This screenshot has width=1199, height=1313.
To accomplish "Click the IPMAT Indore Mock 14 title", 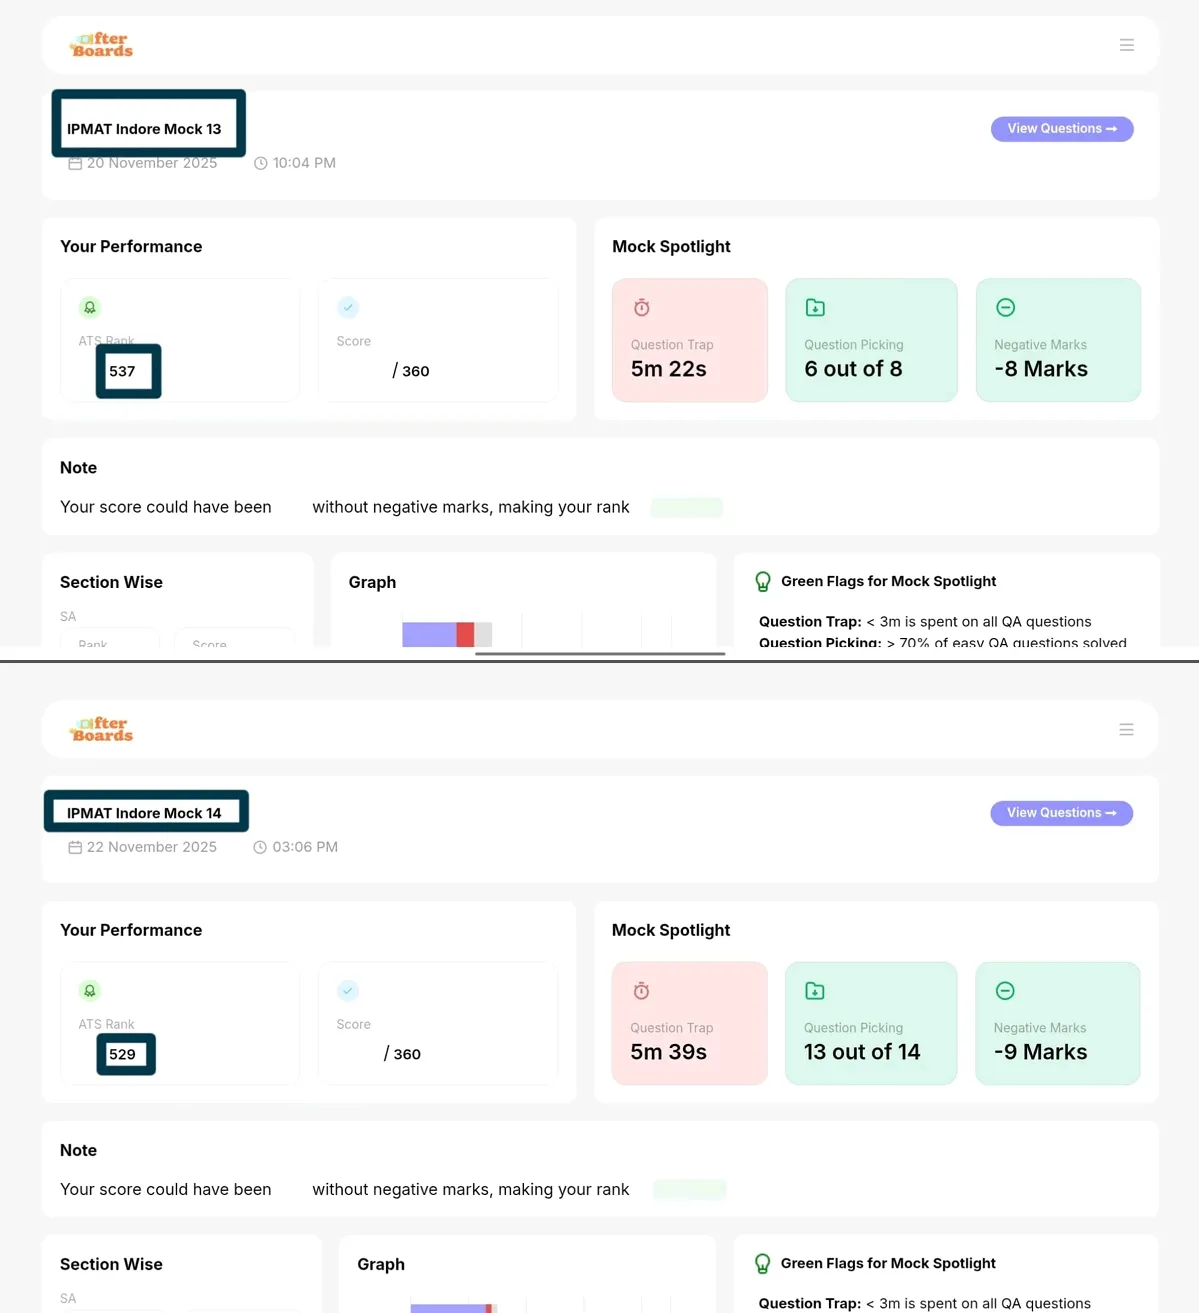I will coord(144,813).
